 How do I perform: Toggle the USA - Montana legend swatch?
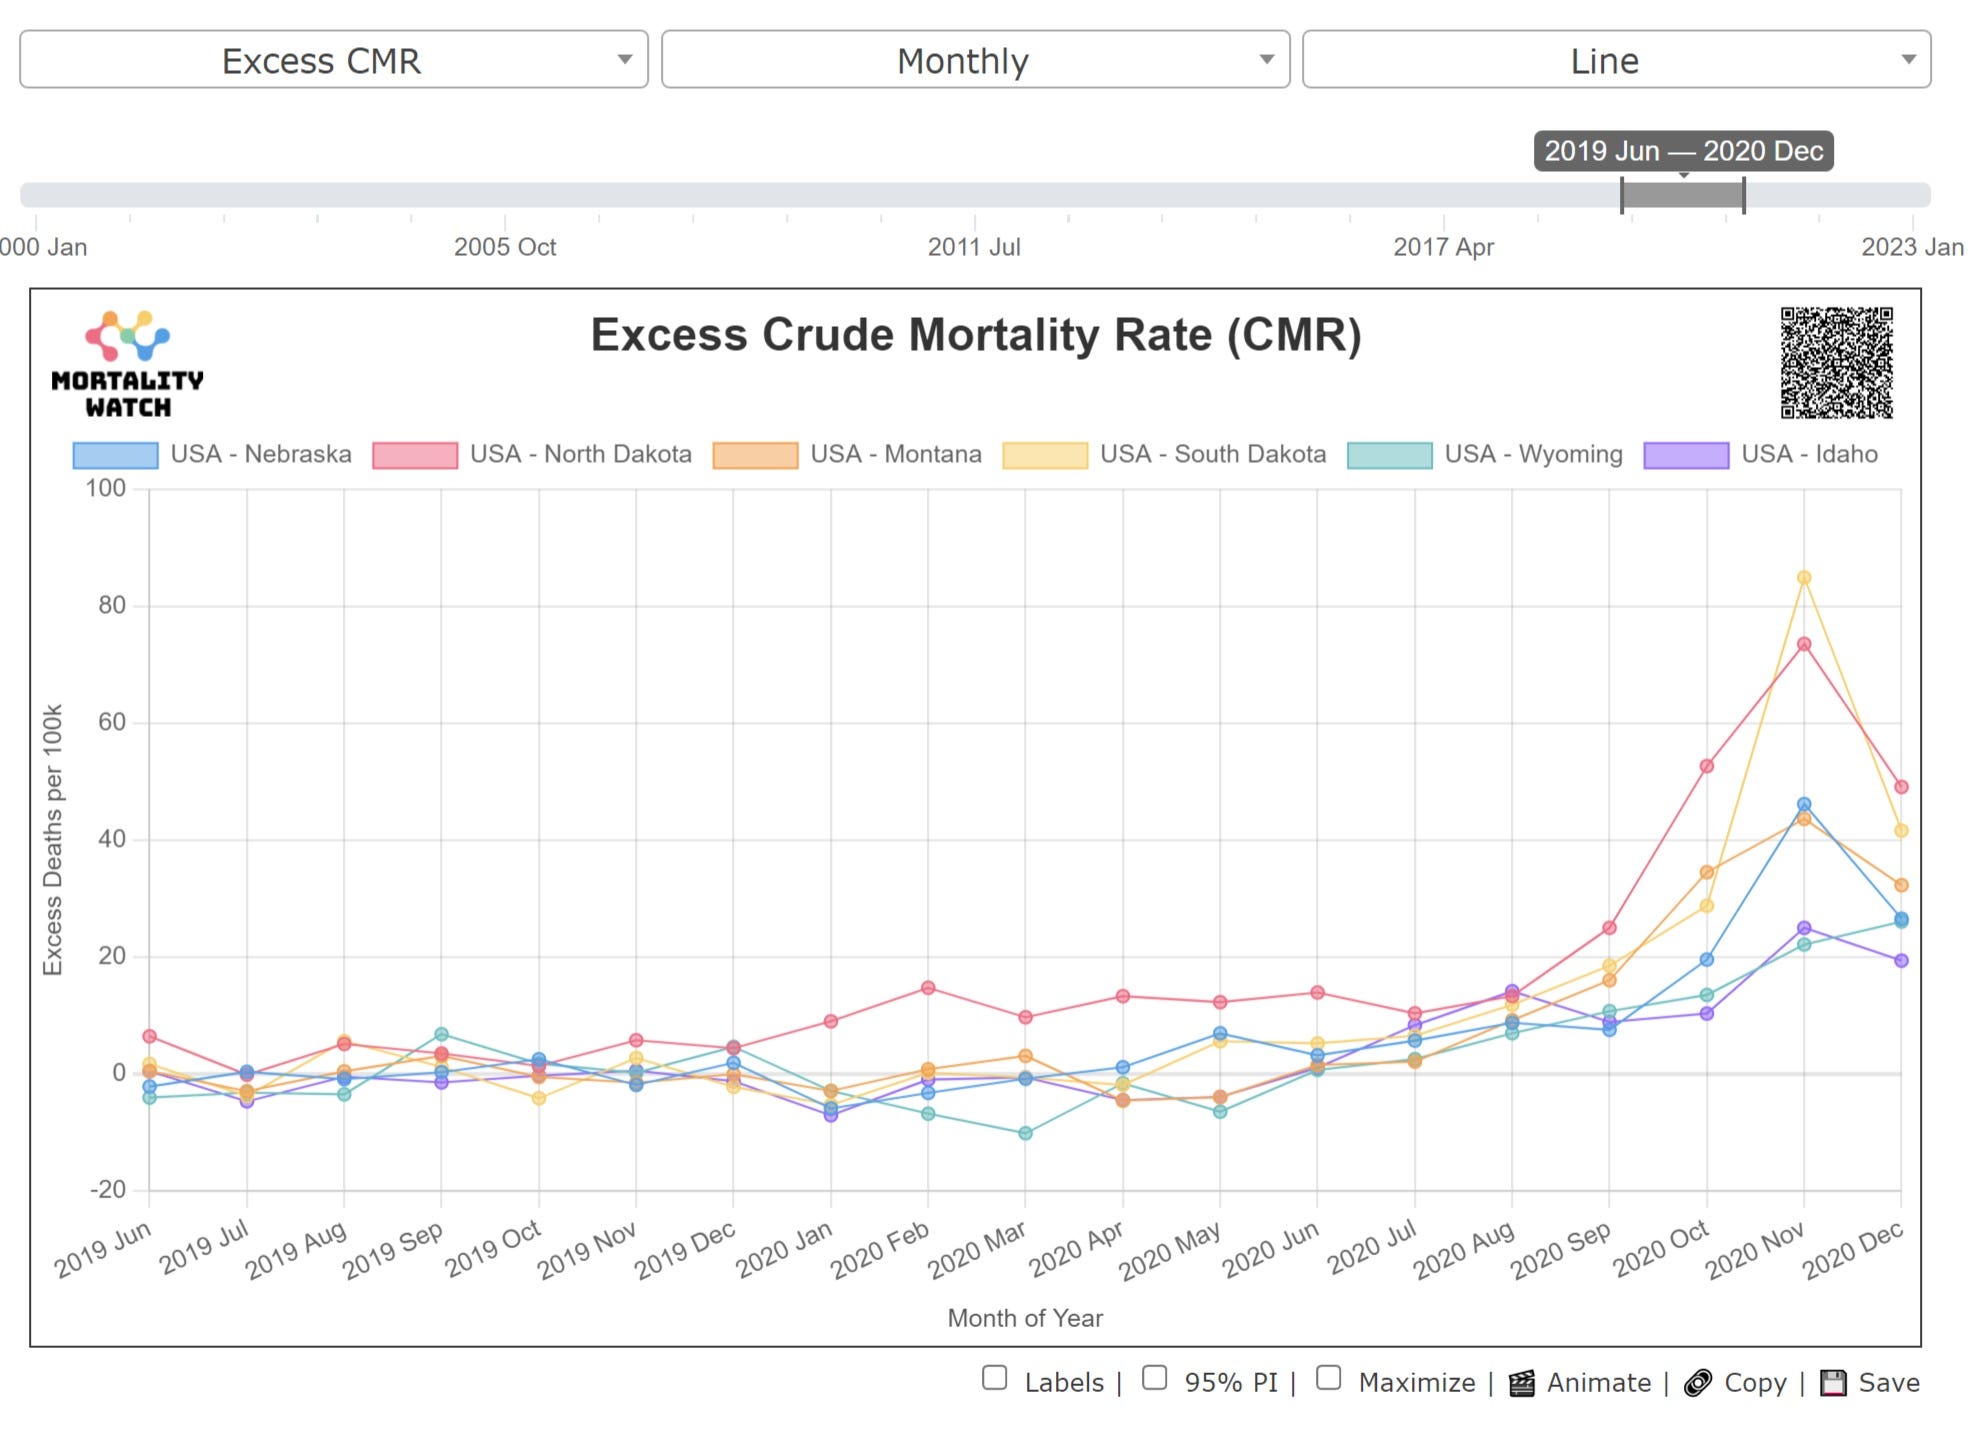pos(755,455)
